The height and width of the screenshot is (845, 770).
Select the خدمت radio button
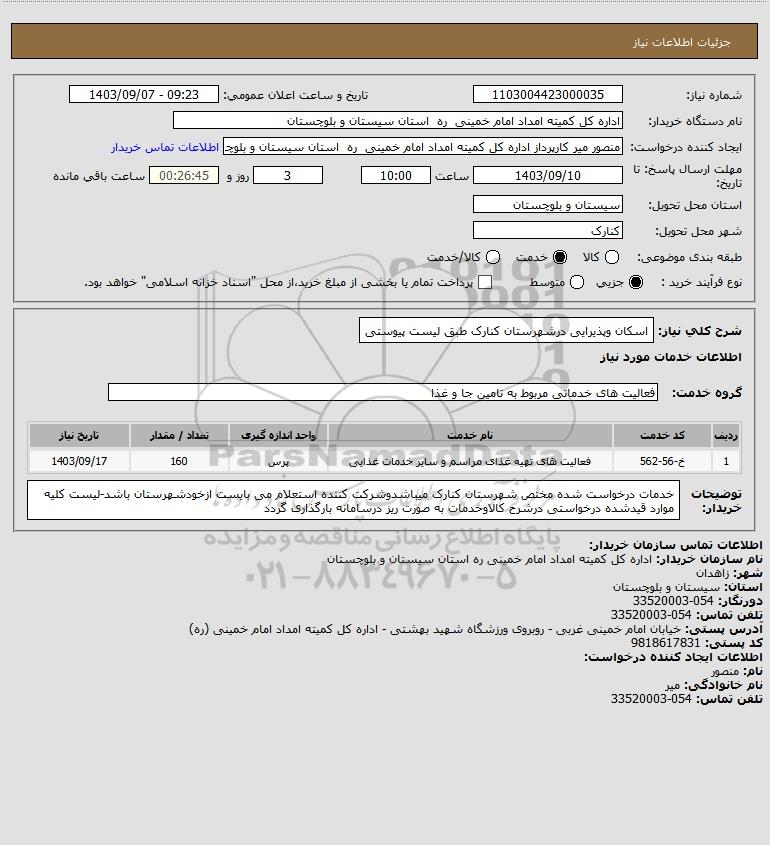click(560, 258)
